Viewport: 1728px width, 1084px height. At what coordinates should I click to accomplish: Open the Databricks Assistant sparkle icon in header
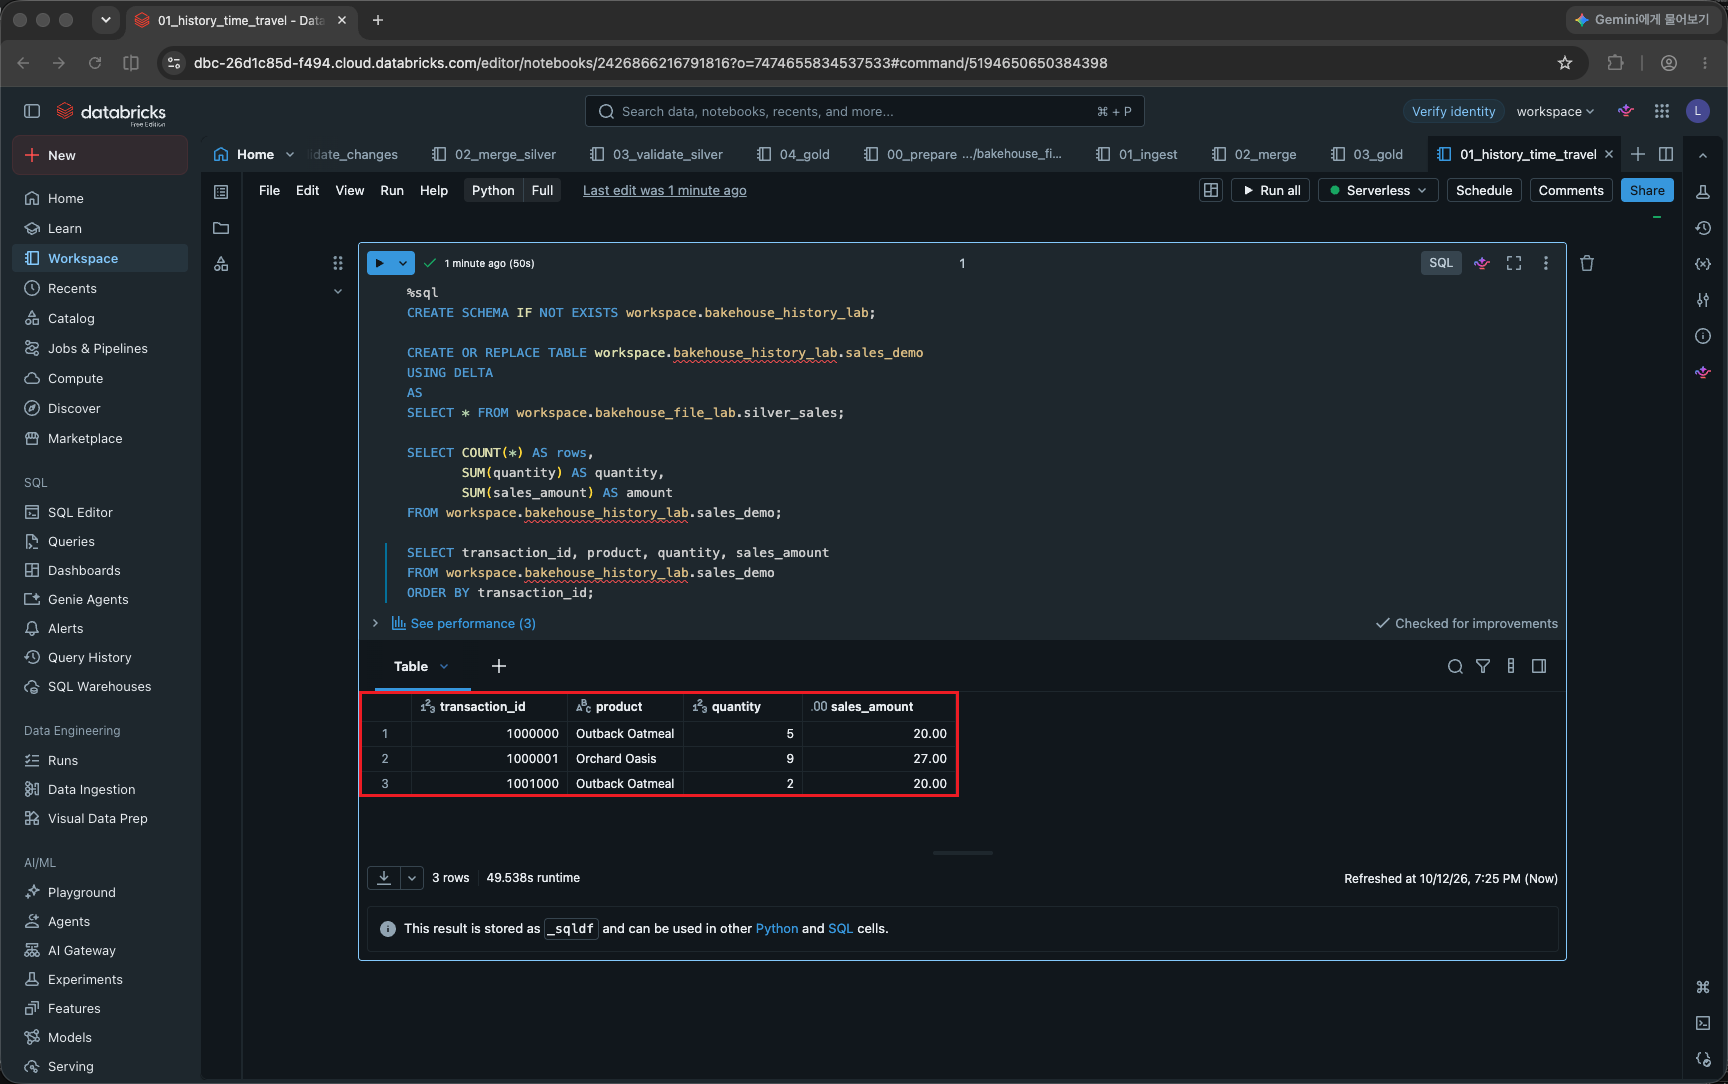(x=1626, y=111)
